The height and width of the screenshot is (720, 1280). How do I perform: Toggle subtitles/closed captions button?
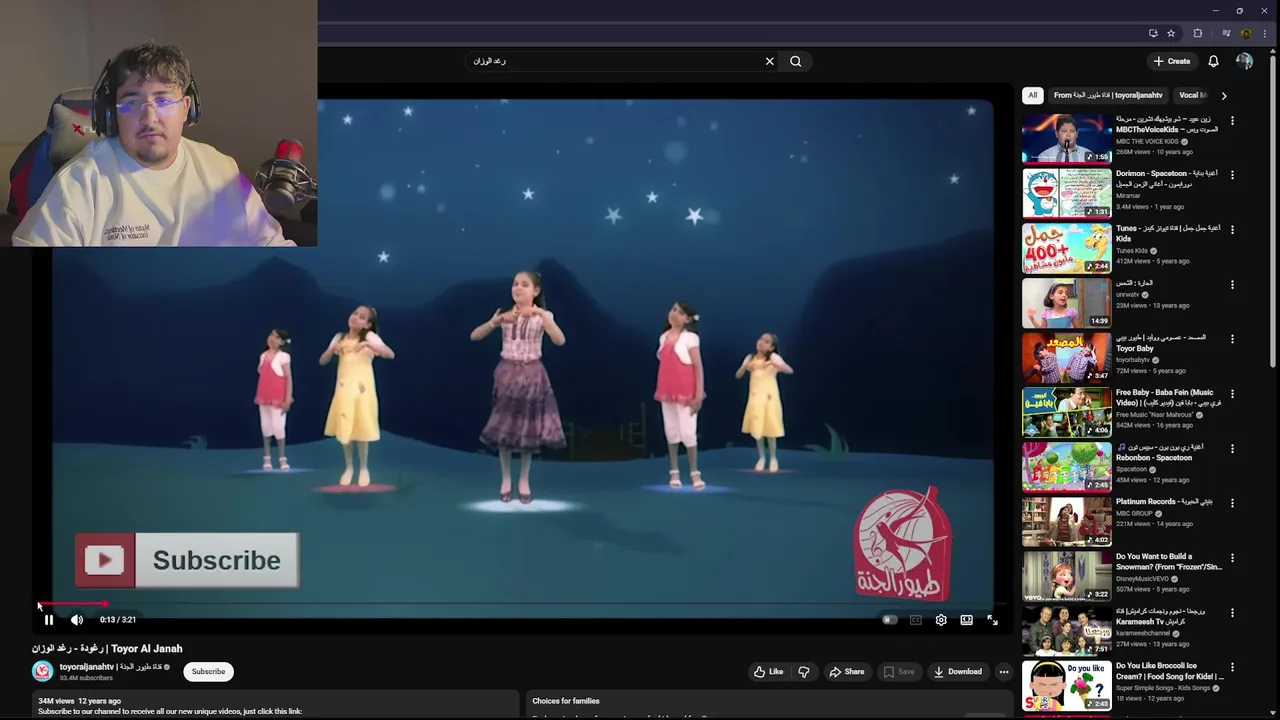(915, 620)
